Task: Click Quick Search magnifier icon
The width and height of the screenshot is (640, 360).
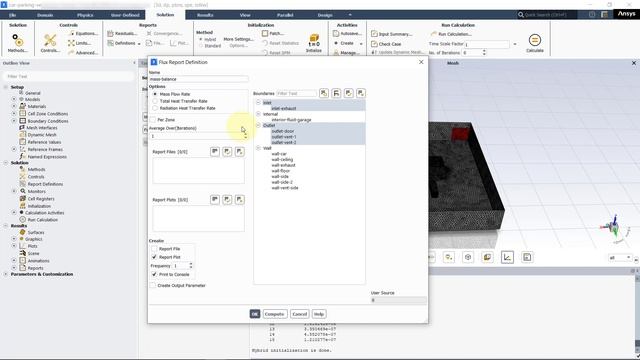Action: point(521,15)
